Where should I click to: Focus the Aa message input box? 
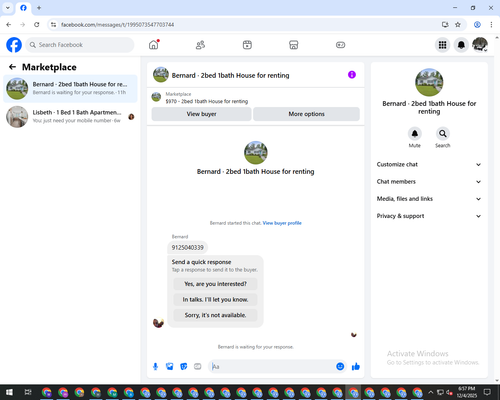[x=272, y=367]
